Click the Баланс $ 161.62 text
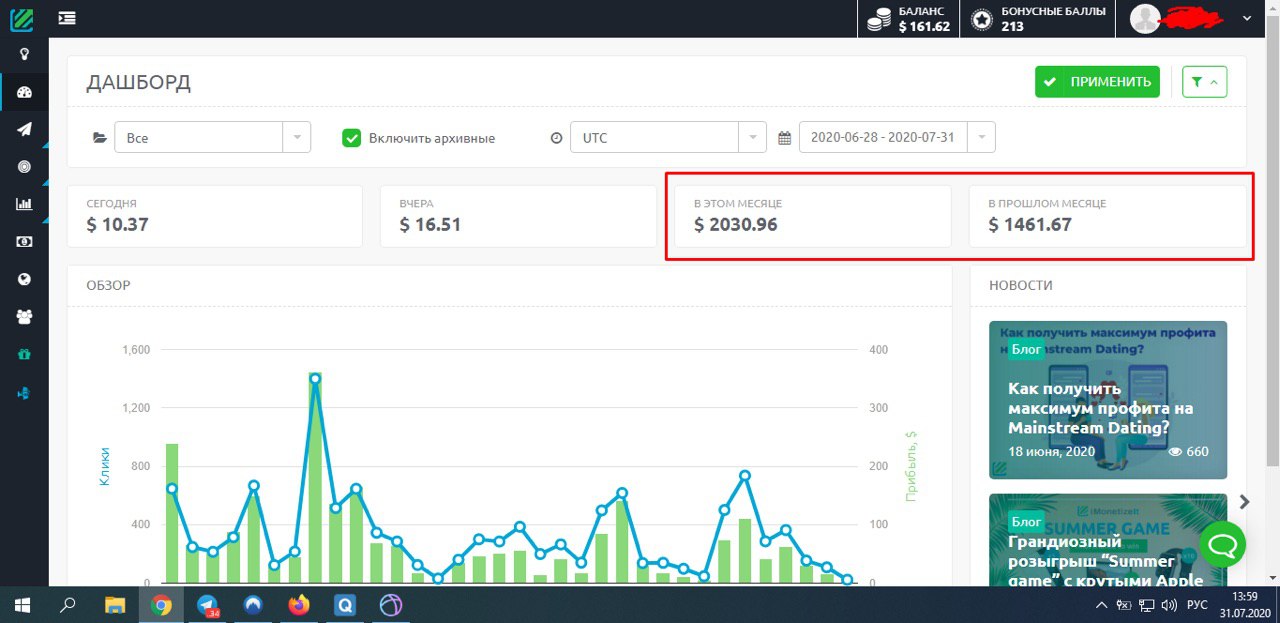Image resolution: width=1280 pixels, height=623 pixels. point(924,19)
